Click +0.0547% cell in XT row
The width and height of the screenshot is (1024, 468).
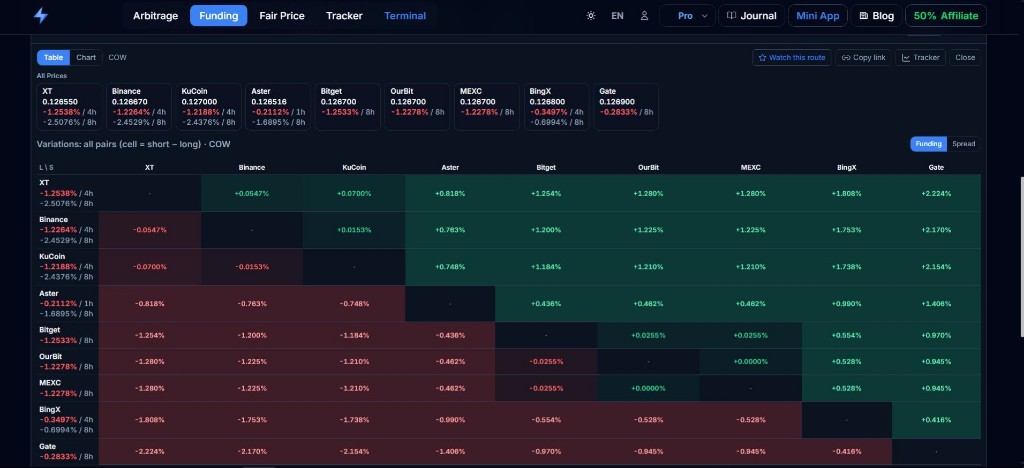pyautogui.click(x=251, y=193)
